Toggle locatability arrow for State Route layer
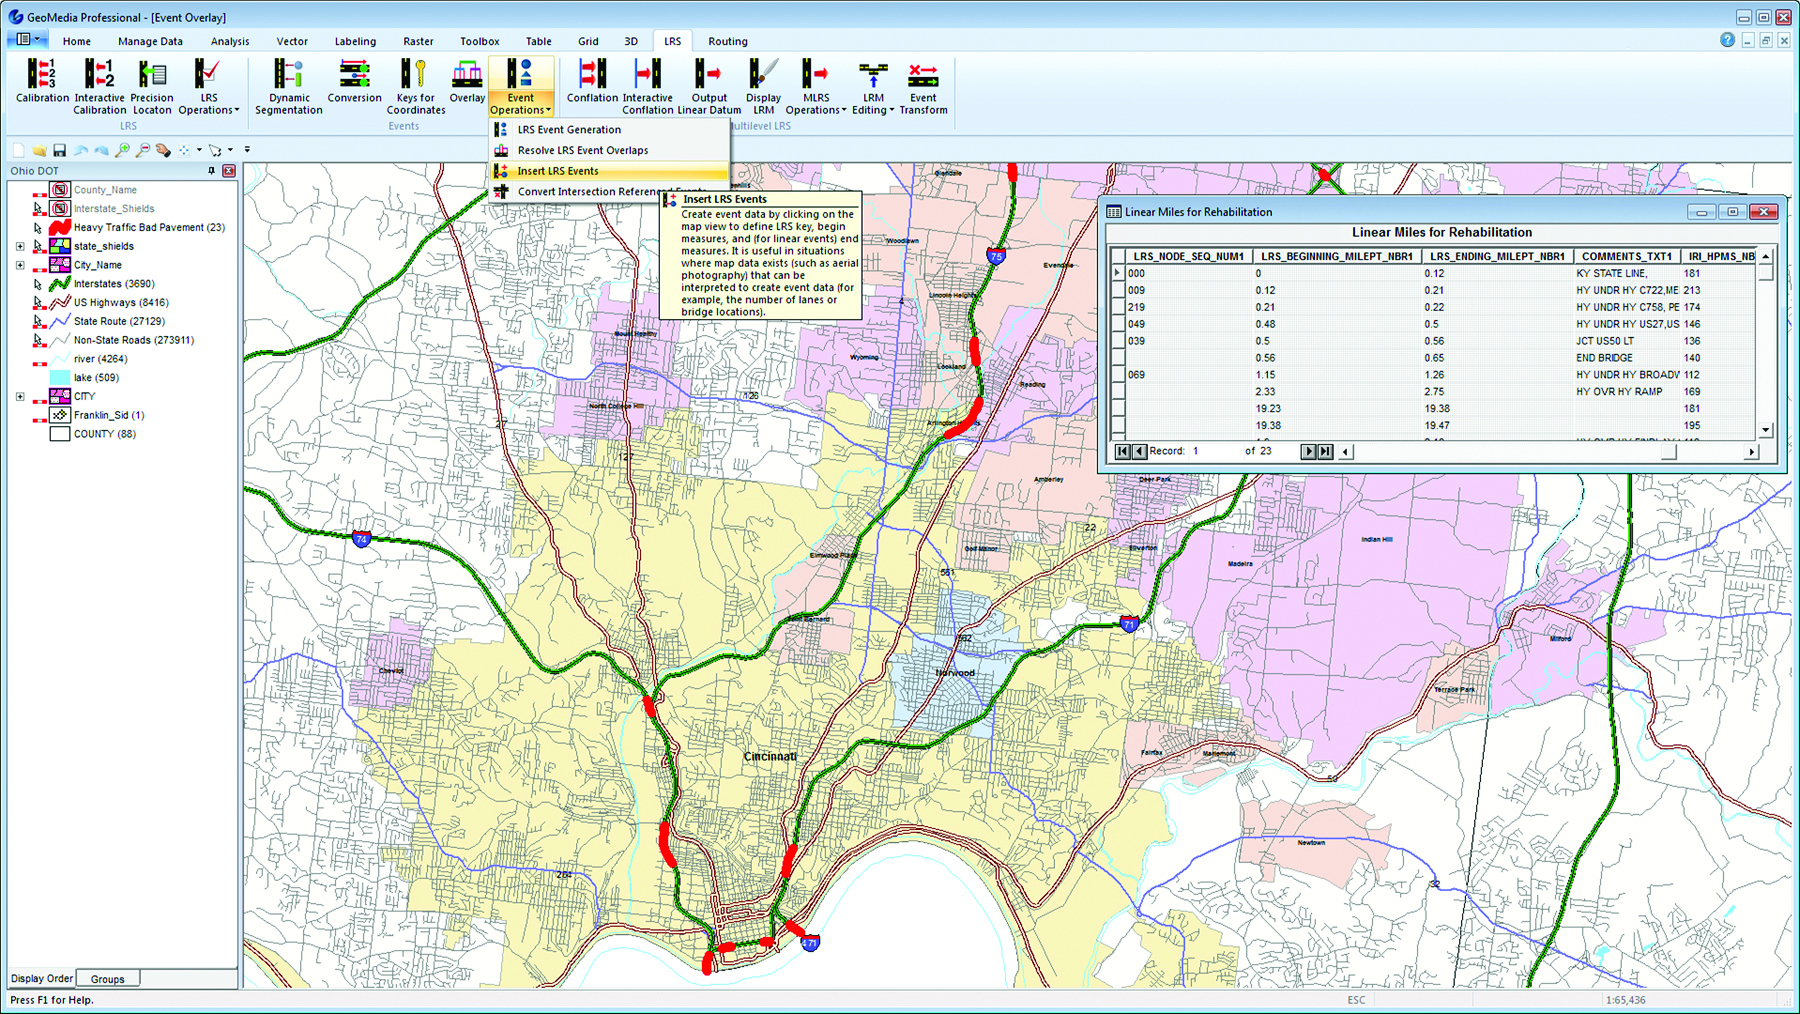This screenshot has height=1014, width=1800. (38, 322)
